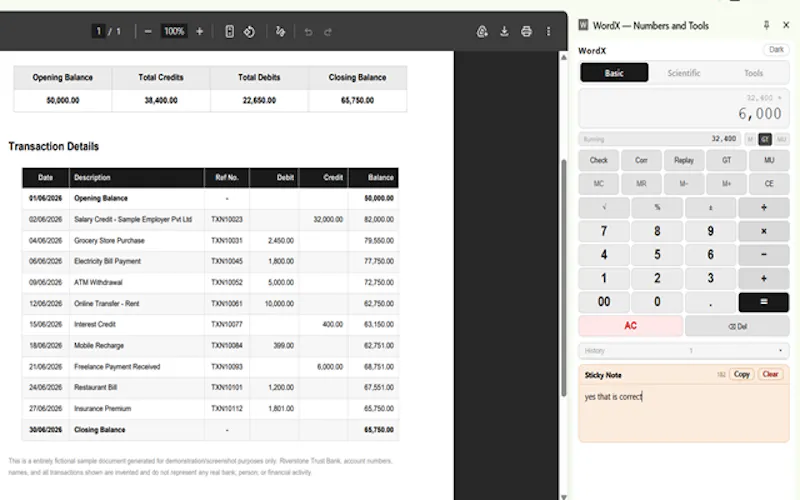Click the ATM Withdrawal row description
Image resolution: width=800 pixels, height=500 pixels.
point(98,282)
